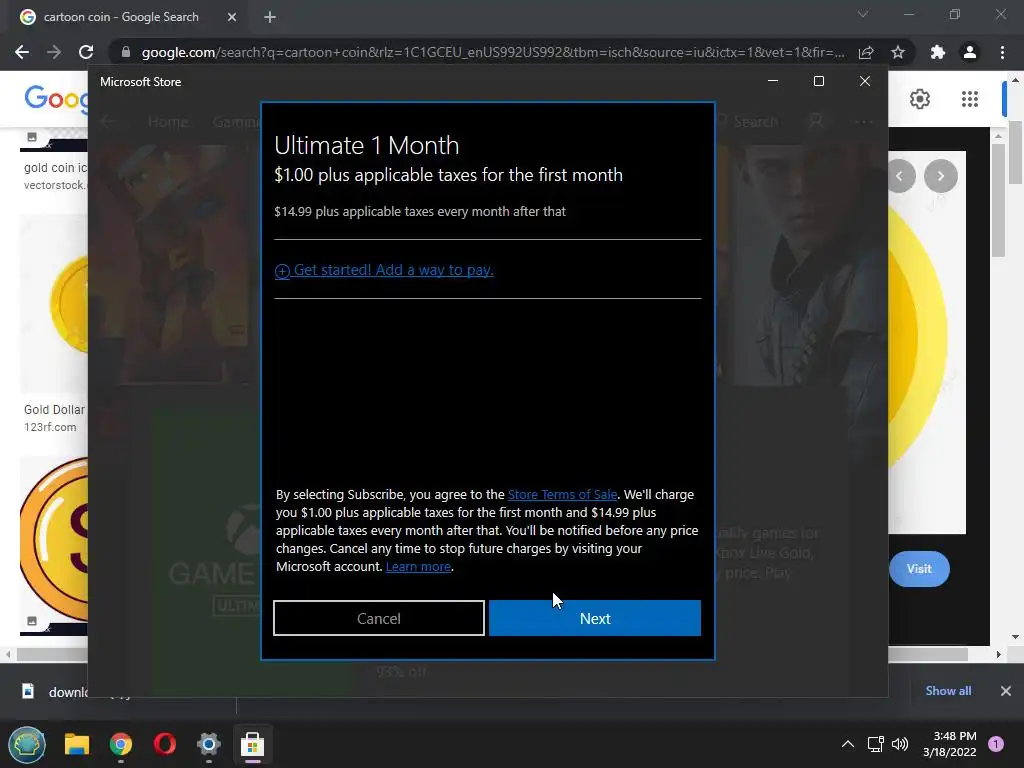Go back in Chrome browser
The height and width of the screenshot is (768, 1024).
(22, 52)
